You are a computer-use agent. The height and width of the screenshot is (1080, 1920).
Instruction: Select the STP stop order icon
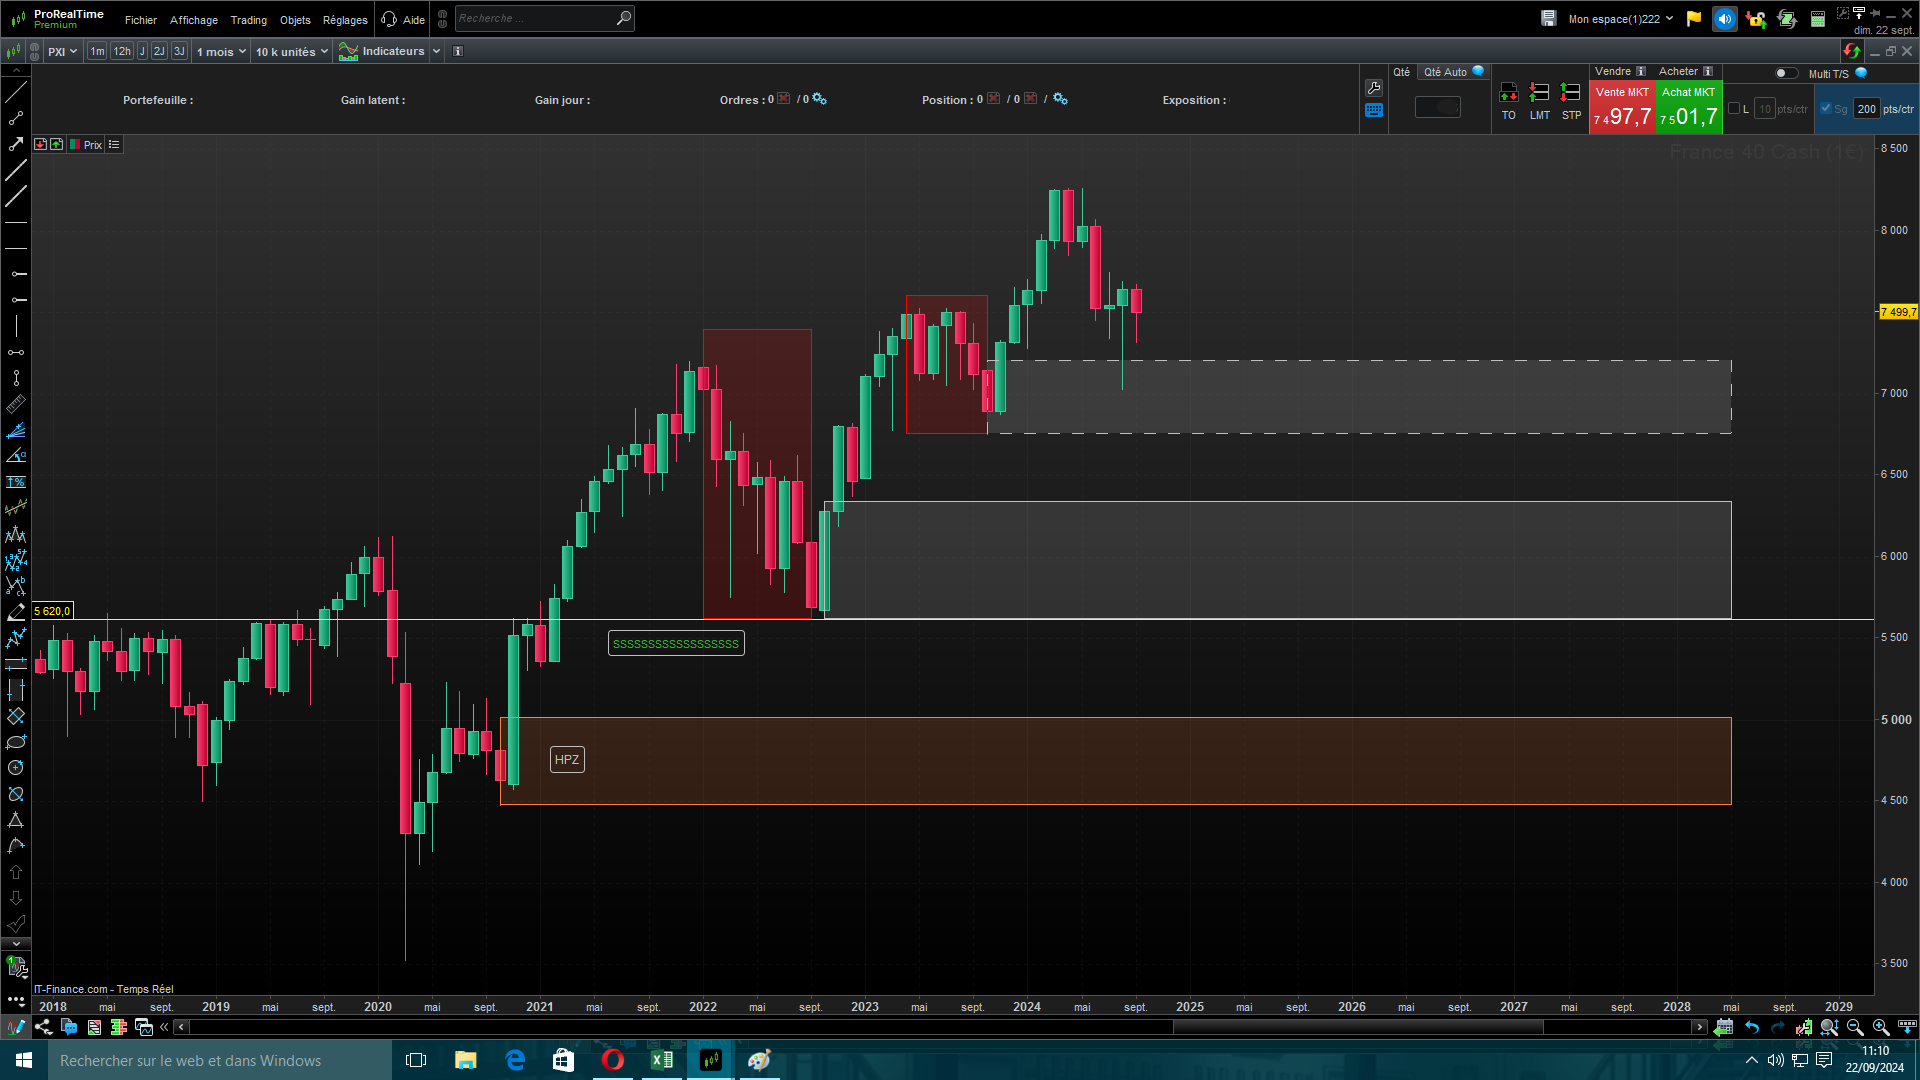[x=1571, y=94]
